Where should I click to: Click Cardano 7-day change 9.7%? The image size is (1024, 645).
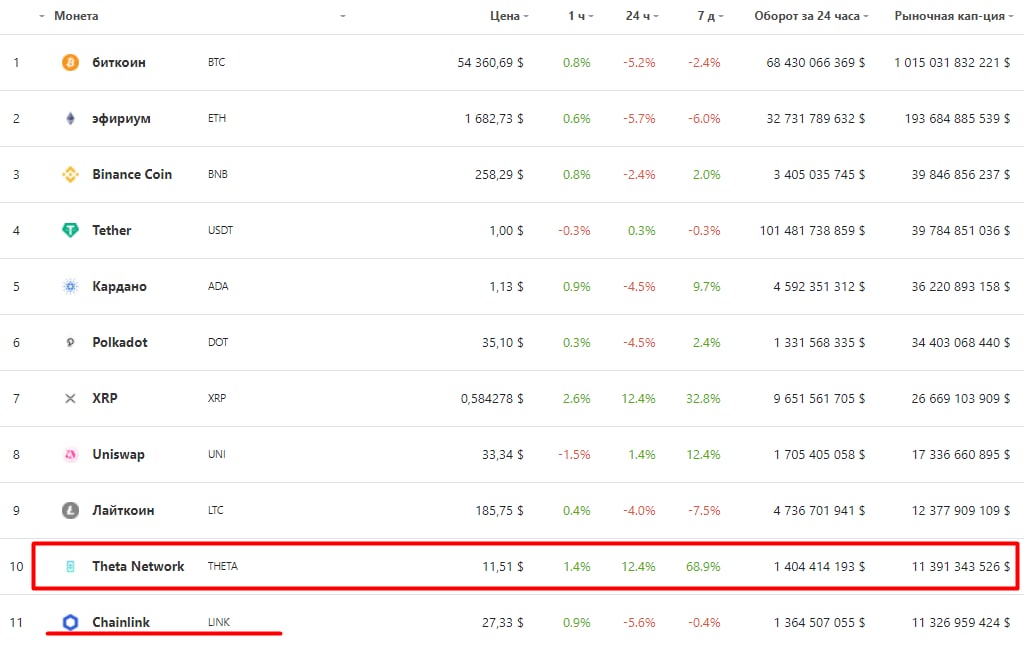(x=707, y=287)
